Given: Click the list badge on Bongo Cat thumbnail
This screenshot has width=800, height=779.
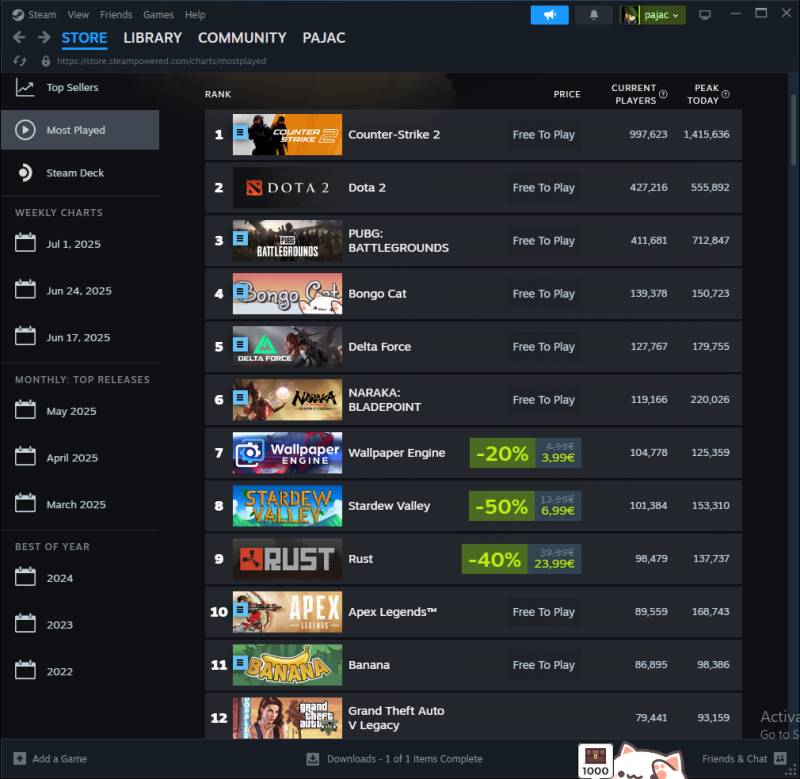Looking at the screenshot, I should tap(240, 292).
